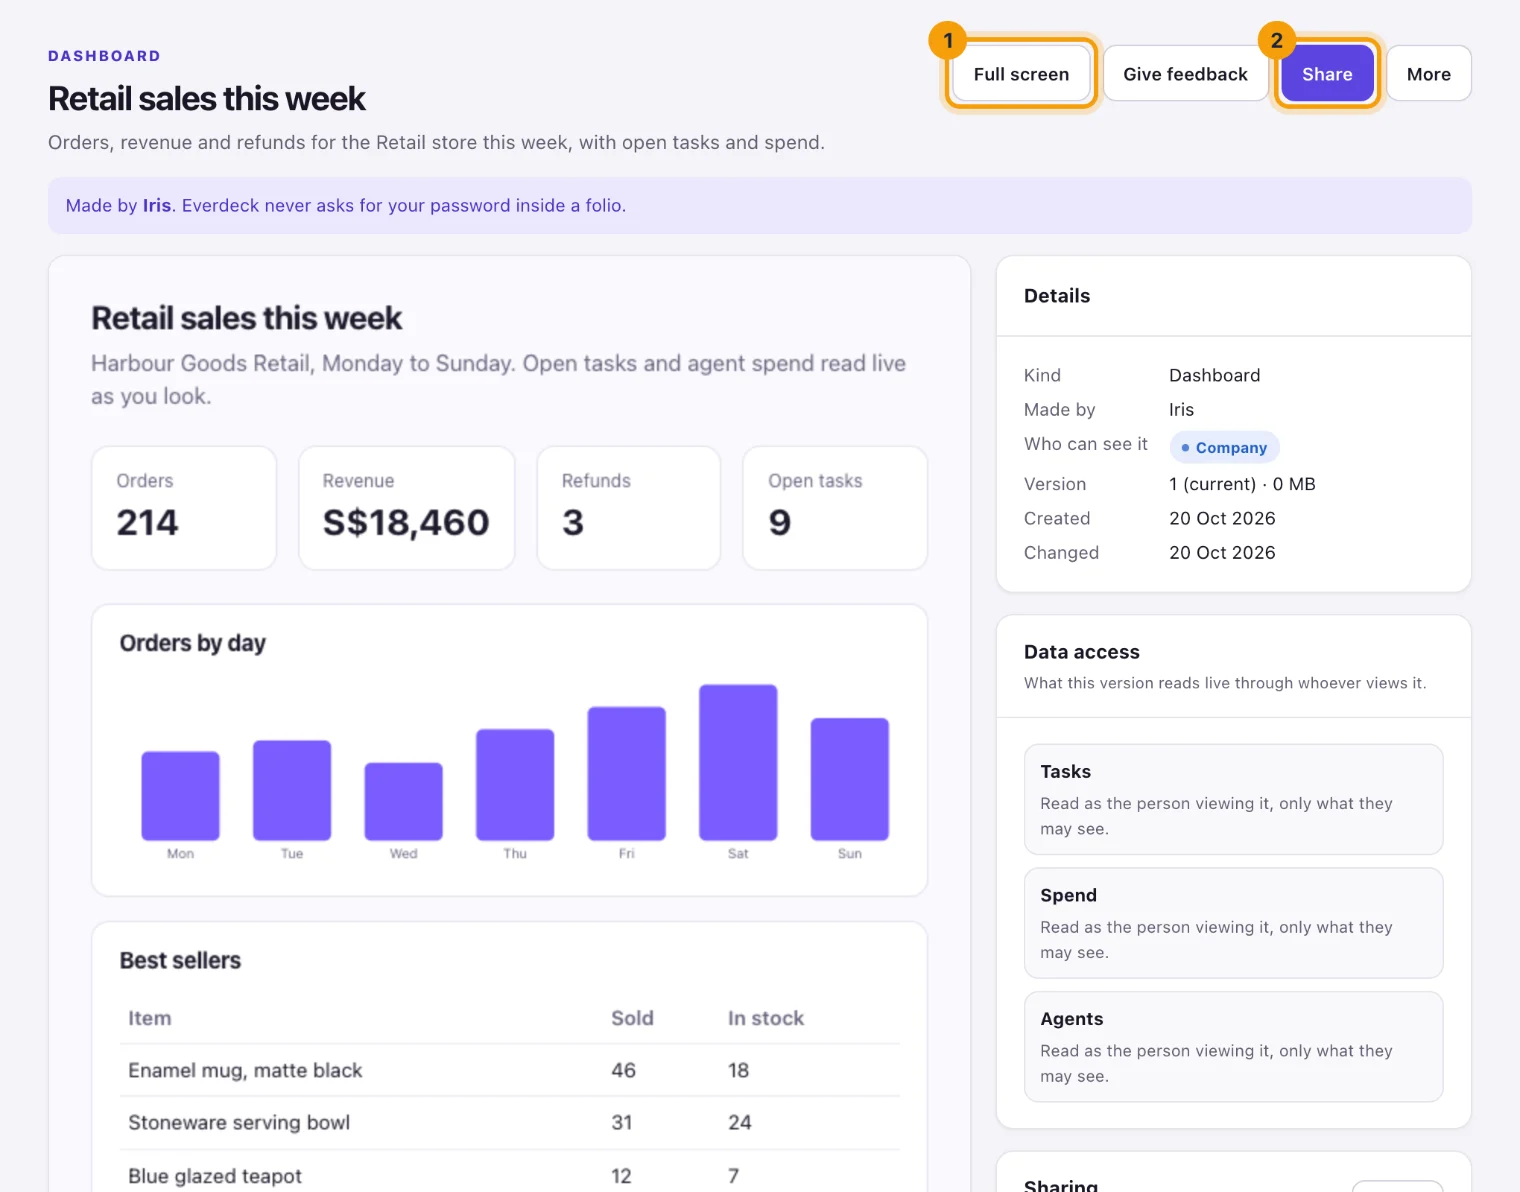Image resolution: width=1520 pixels, height=1192 pixels.
Task: Click the Thu bar in the chart
Action: coord(515,785)
